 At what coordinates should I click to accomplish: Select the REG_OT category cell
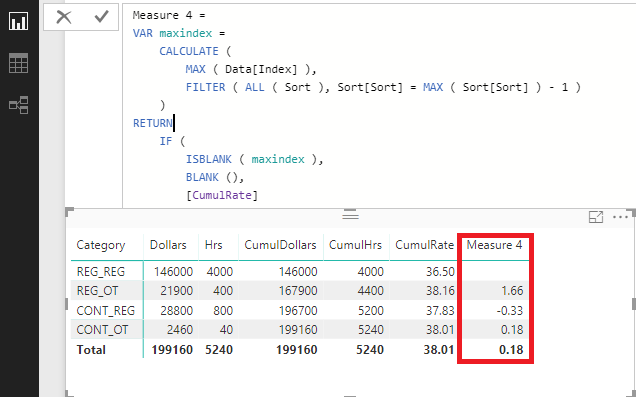tap(97, 291)
